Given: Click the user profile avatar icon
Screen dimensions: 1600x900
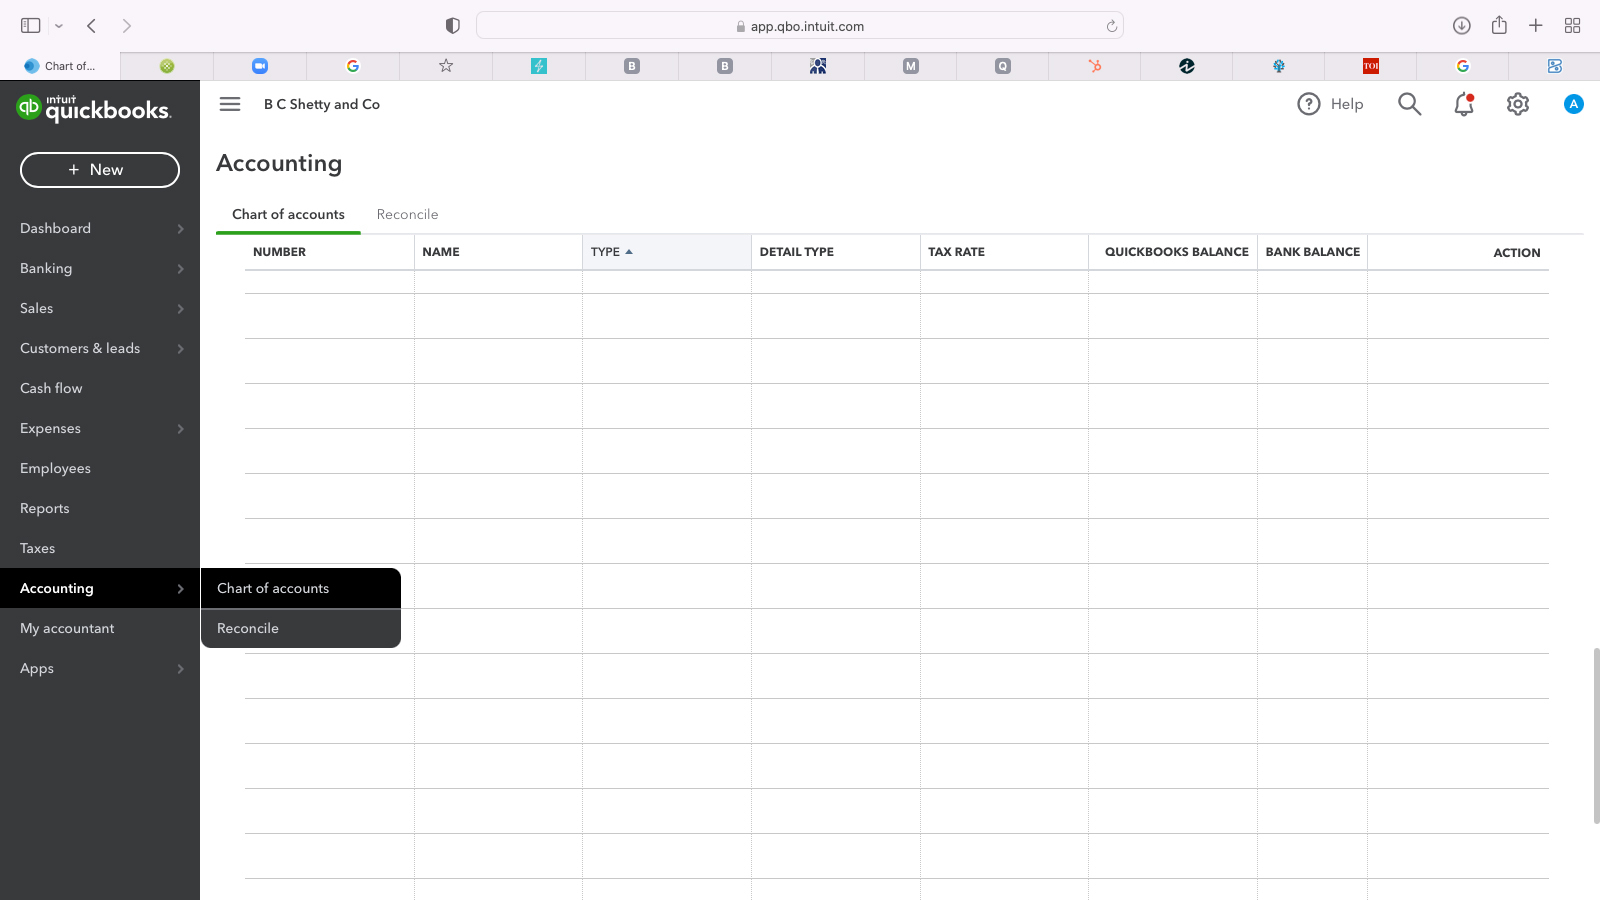Looking at the screenshot, I should (1573, 104).
